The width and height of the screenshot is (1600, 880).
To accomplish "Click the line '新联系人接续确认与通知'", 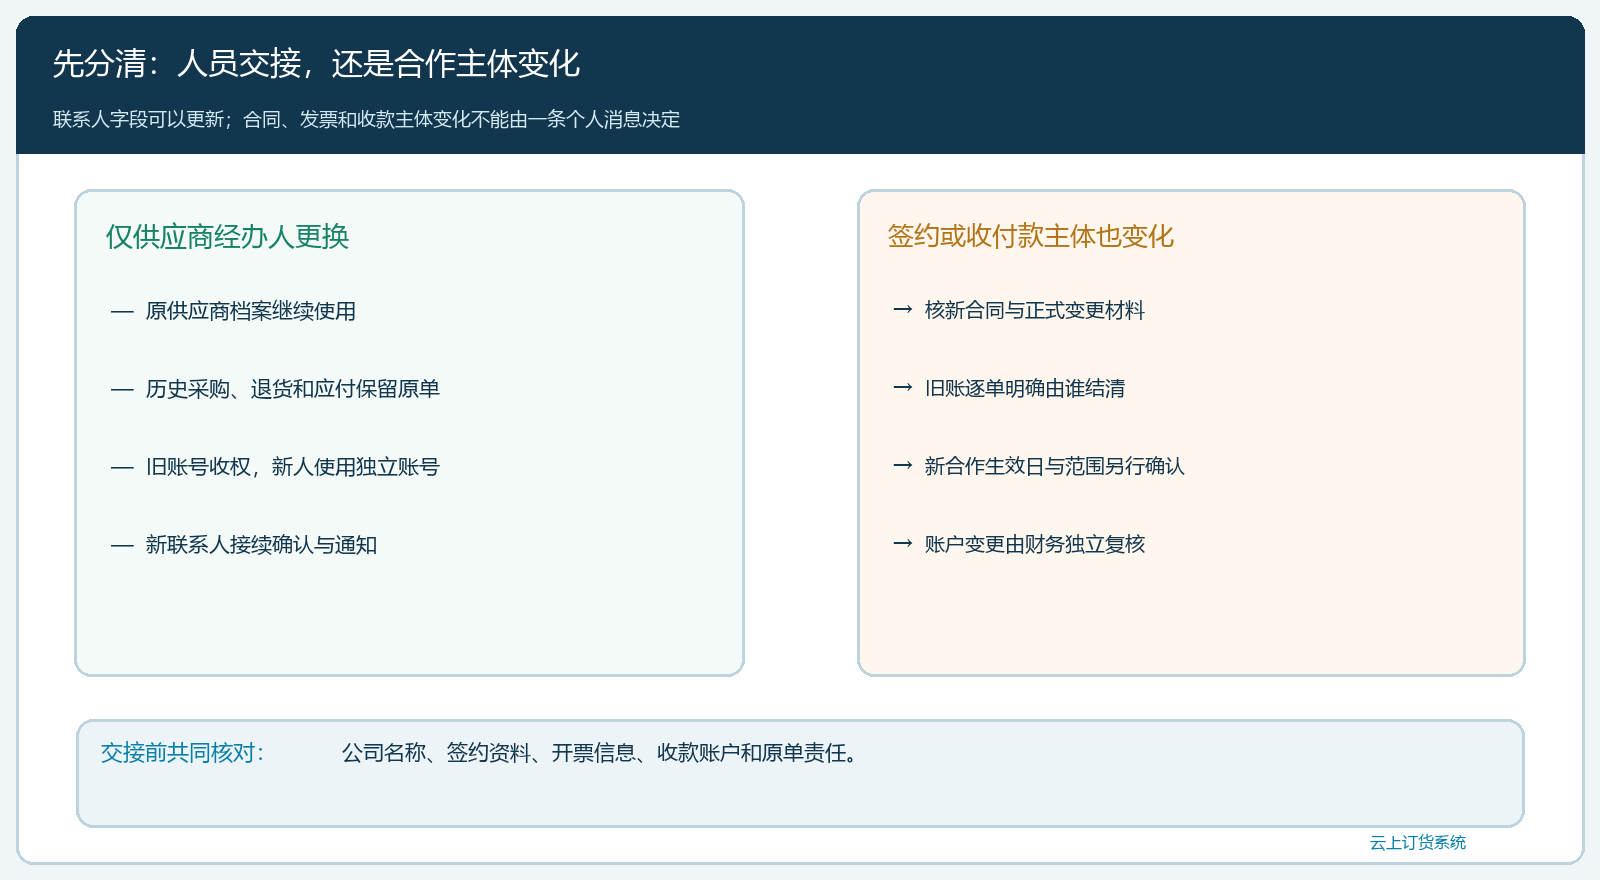I will coord(261,545).
